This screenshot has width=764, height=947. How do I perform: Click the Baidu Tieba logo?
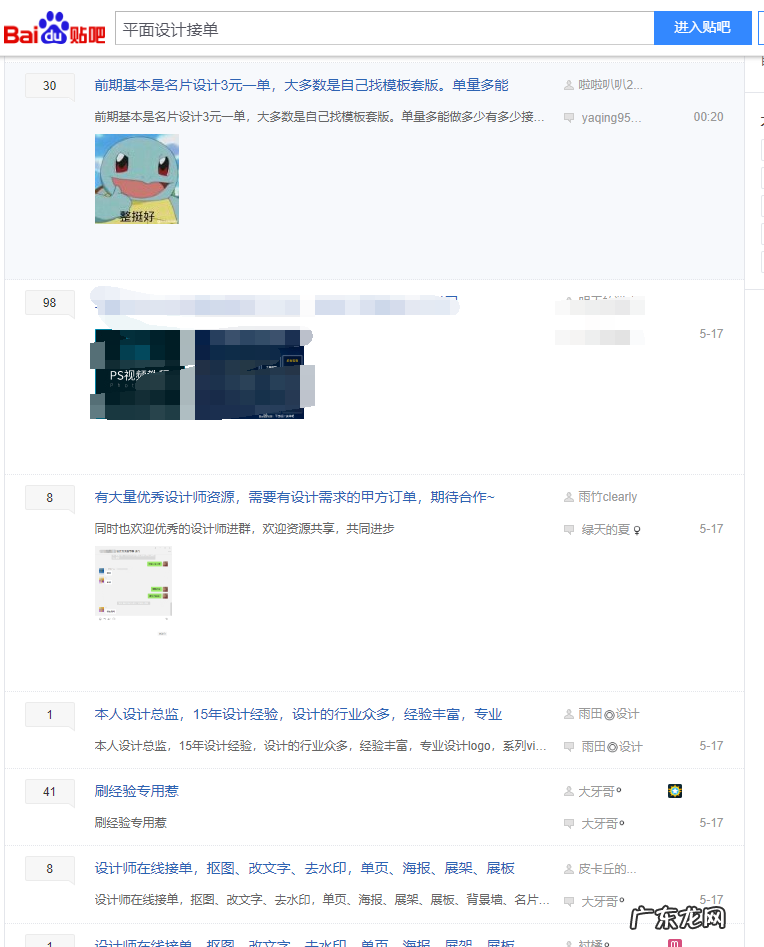pyautogui.click(x=54, y=28)
